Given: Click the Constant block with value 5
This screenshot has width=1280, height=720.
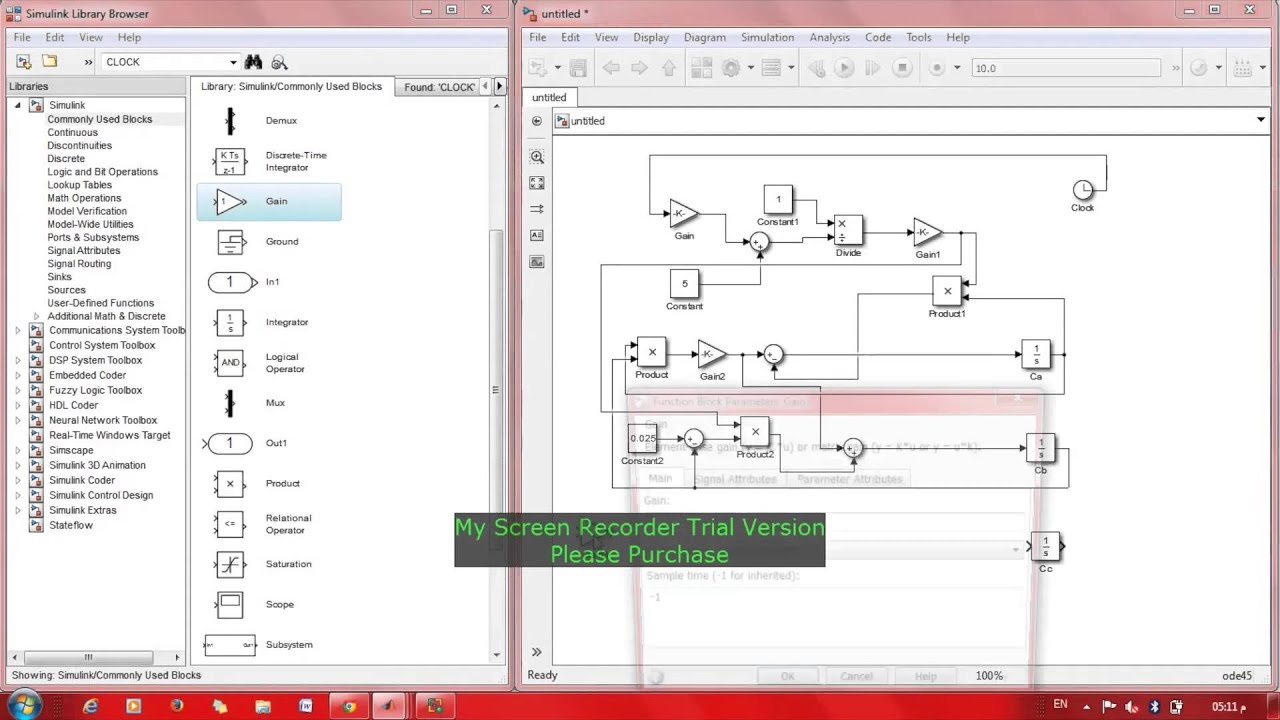Looking at the screenshot, I should pos(685,284).
